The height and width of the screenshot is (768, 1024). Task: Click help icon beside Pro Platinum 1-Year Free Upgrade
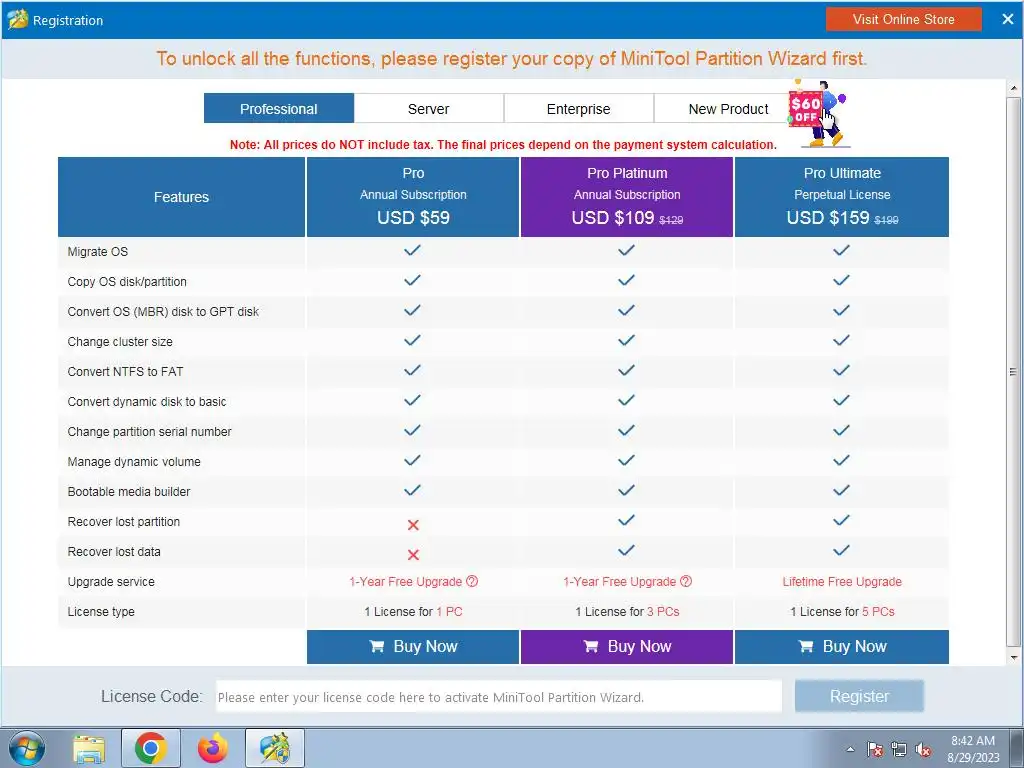coord(686,581)
